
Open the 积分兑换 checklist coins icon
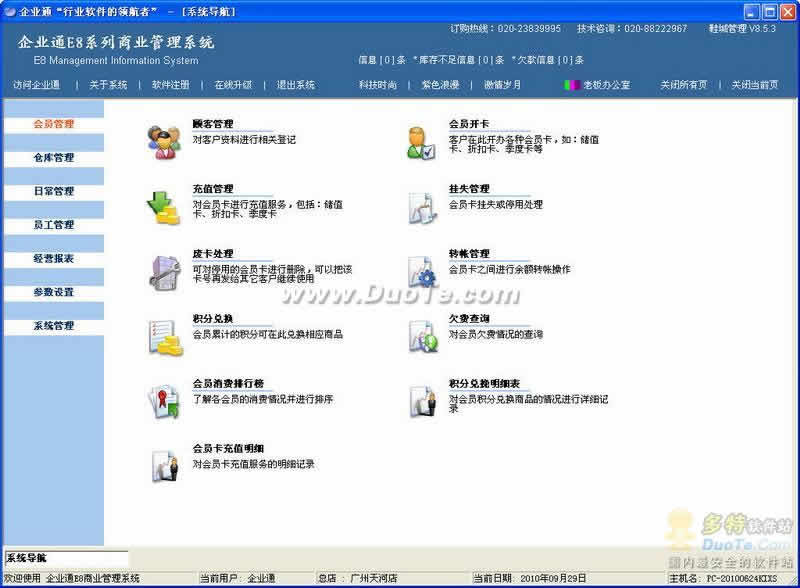coord(165,337)
